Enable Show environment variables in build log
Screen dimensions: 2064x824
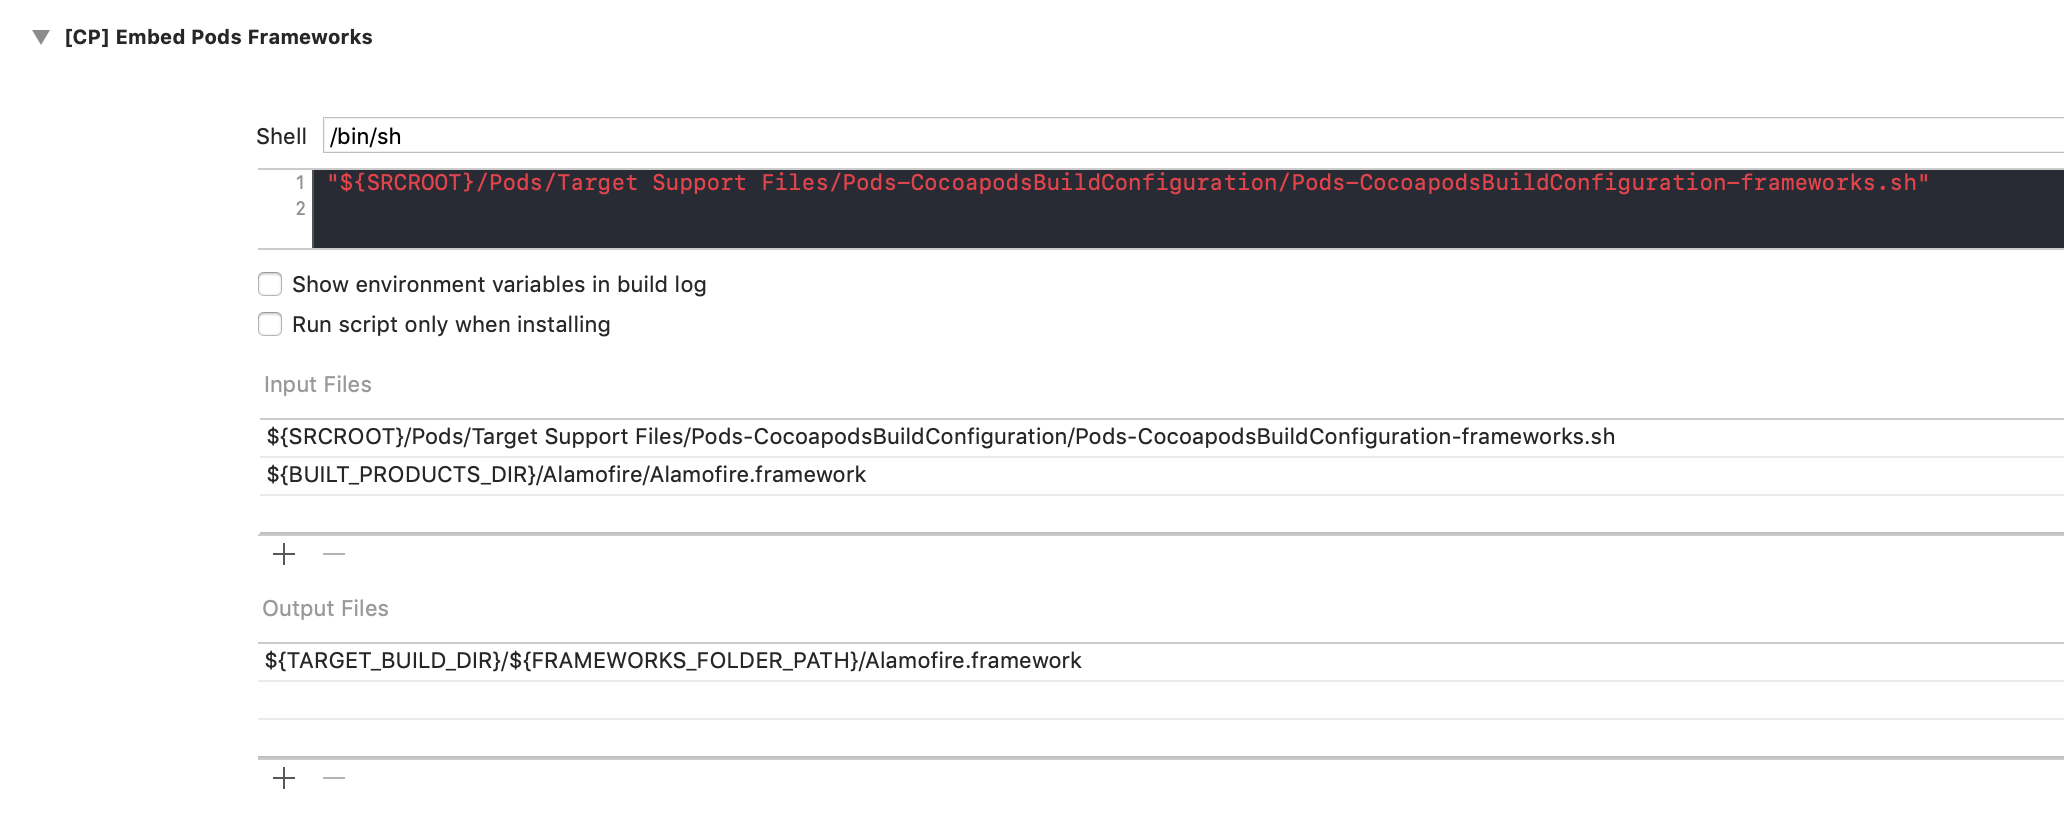point(270,284)
